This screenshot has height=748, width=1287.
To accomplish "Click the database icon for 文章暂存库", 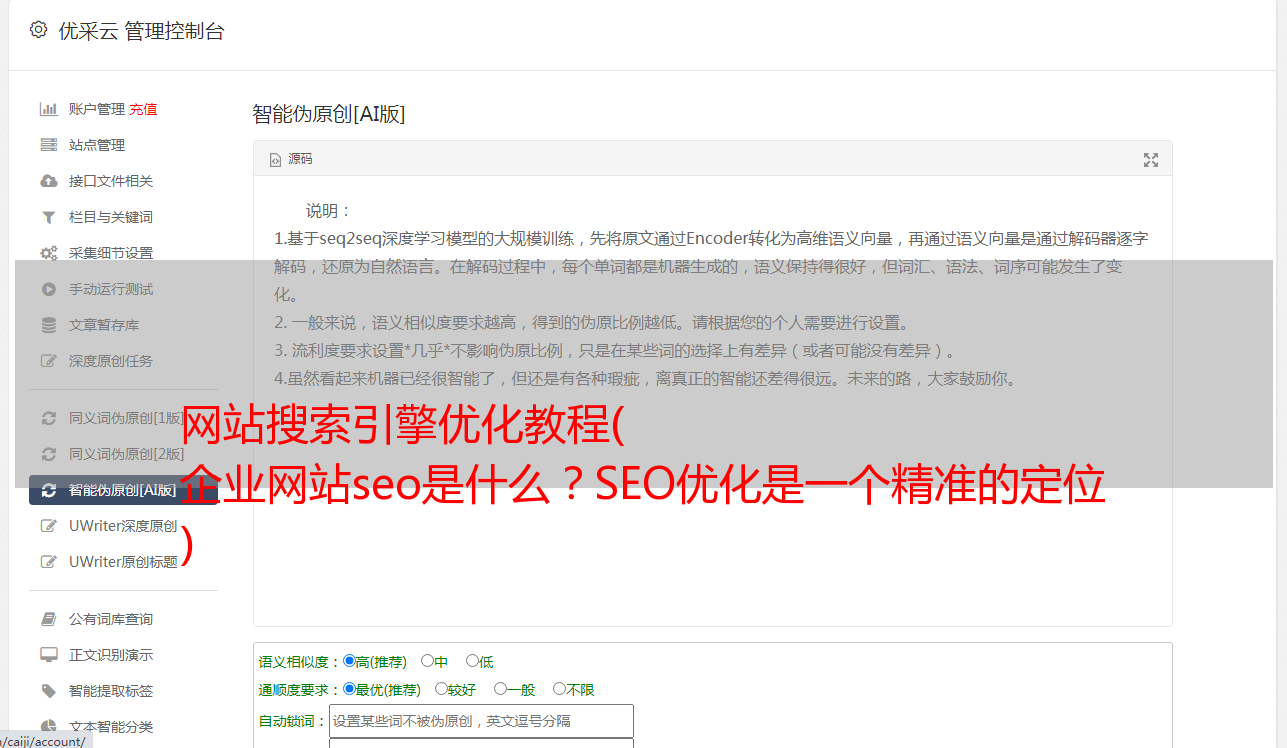I will [48, 325].
